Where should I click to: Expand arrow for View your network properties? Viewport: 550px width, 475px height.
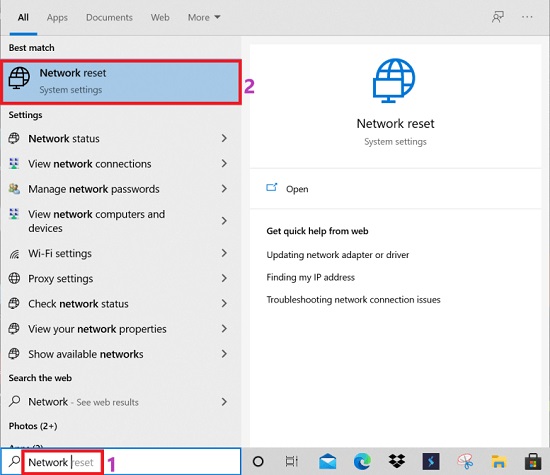(224, 329)
